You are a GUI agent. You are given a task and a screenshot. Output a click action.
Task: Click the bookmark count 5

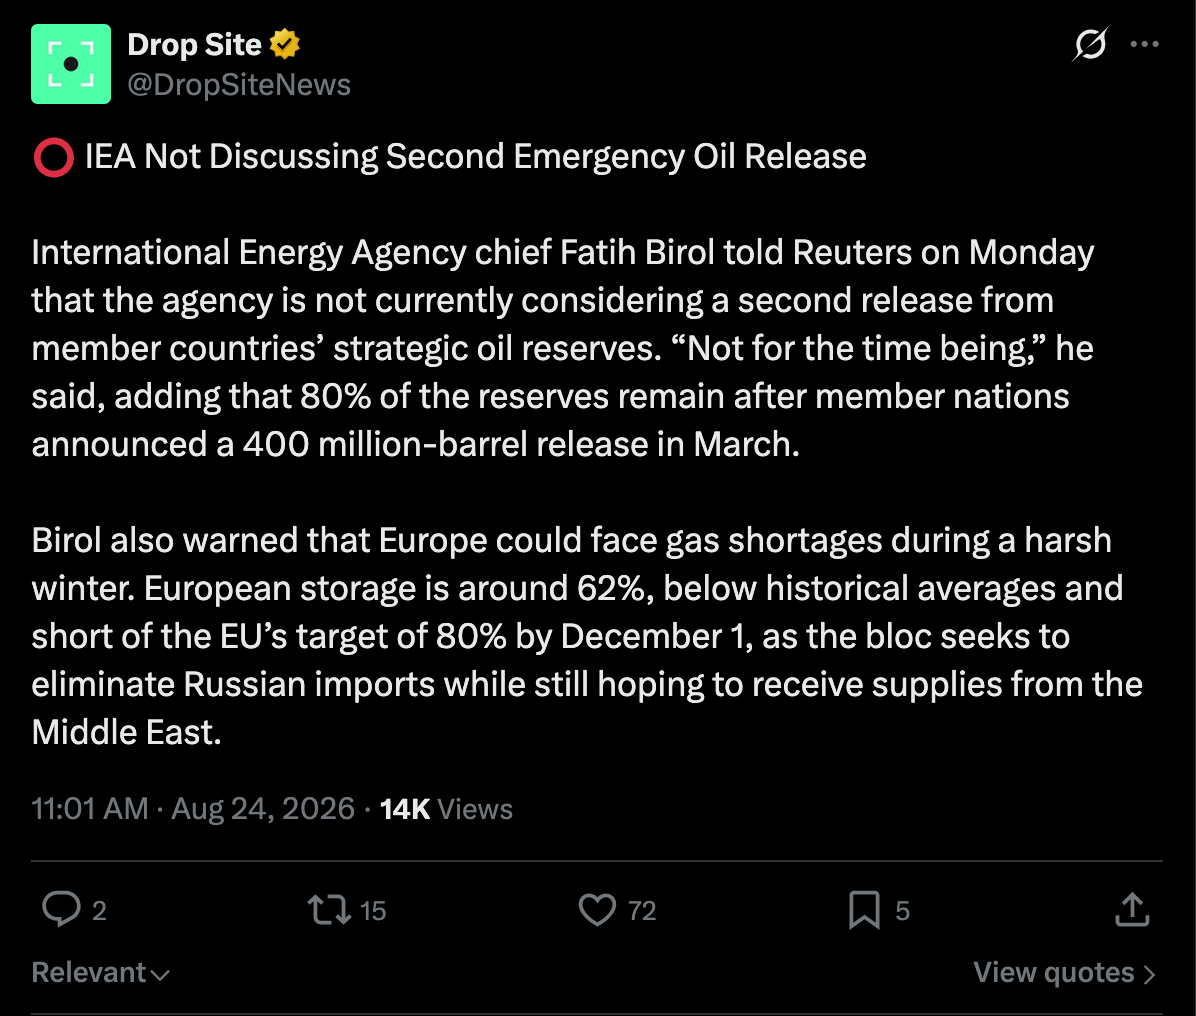[x=902, y=911]
